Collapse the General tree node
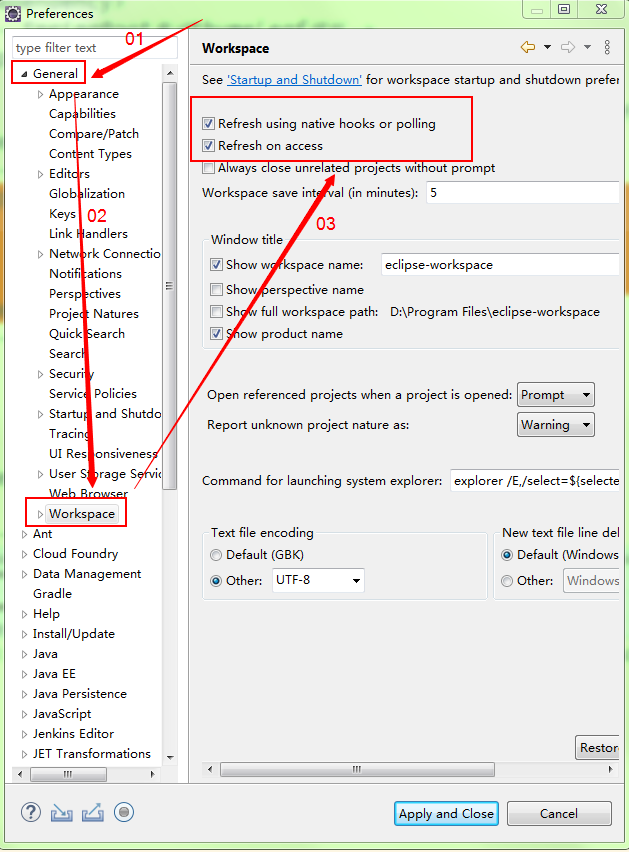The height and width of the screenshot is (852, 629). 24,74
